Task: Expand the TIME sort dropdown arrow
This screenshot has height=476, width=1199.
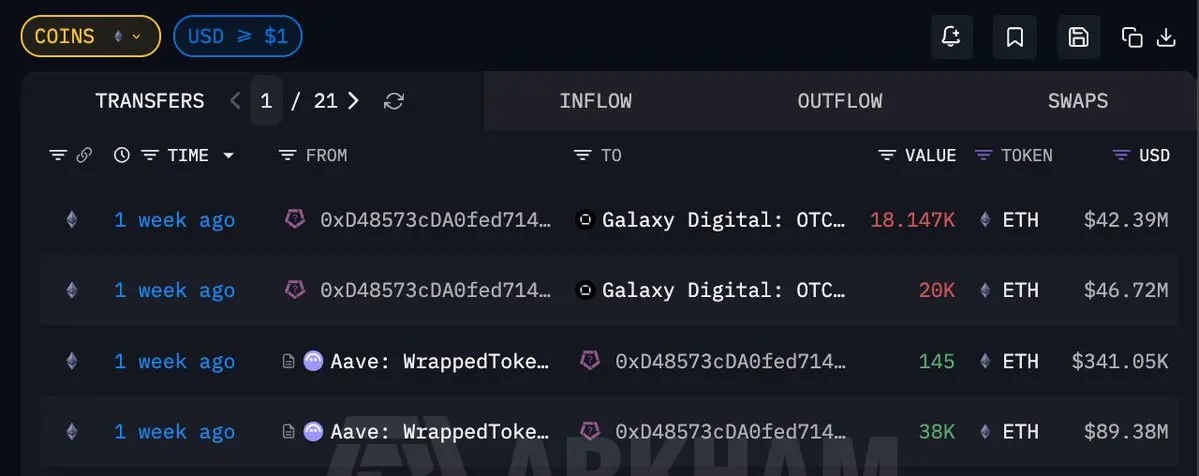Action: [228, 156]
